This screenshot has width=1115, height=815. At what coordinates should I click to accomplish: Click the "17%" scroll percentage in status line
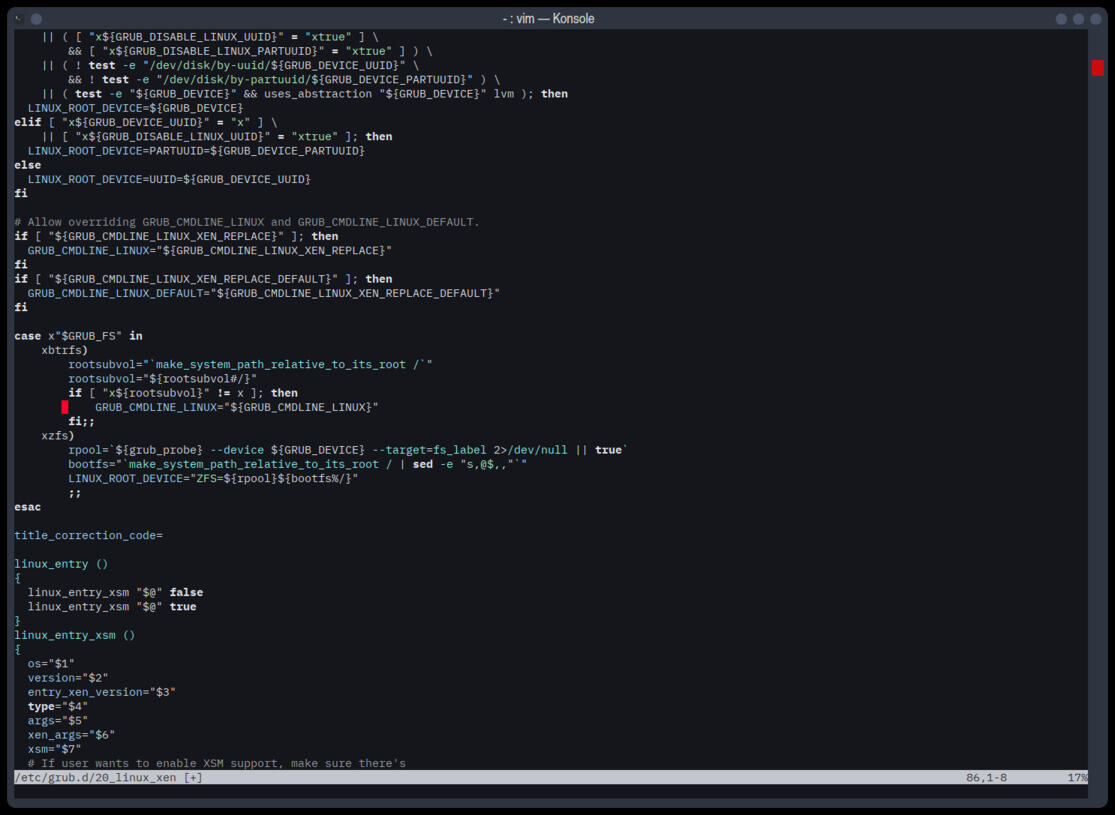point(1077,777)
